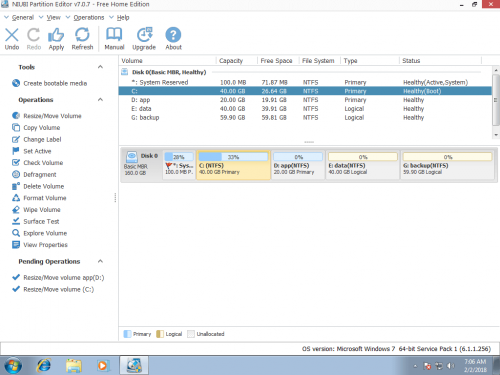This screenshot has height=375, width=500.
Task: Click Explore Volume magnifier icon
Action: point(16,233)
